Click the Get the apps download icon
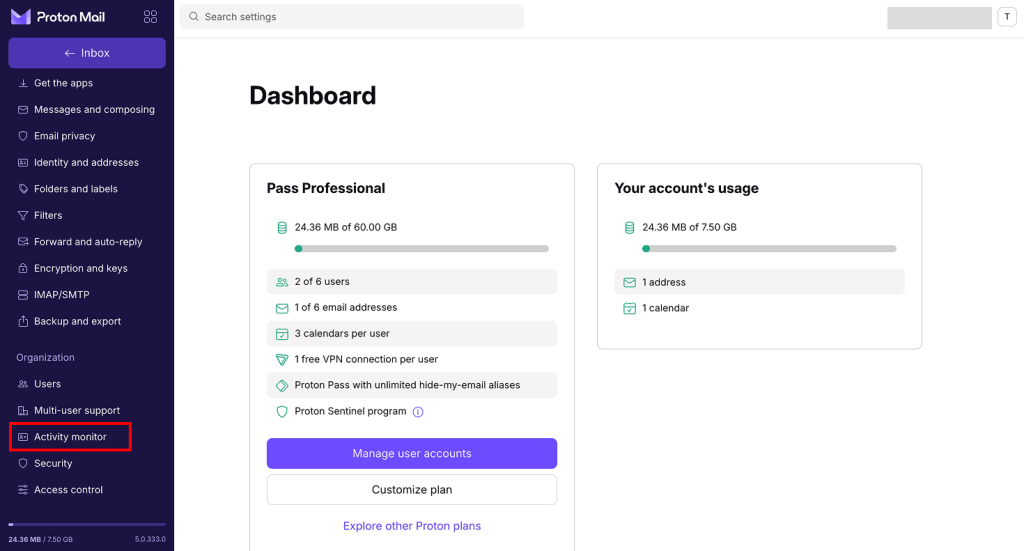This screenshot has height=551, width=1024. (x=23, y=83)
